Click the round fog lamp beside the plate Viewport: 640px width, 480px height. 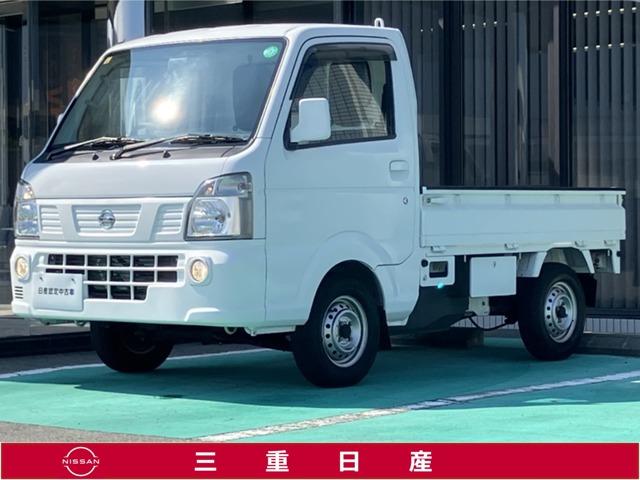(22, 267)
